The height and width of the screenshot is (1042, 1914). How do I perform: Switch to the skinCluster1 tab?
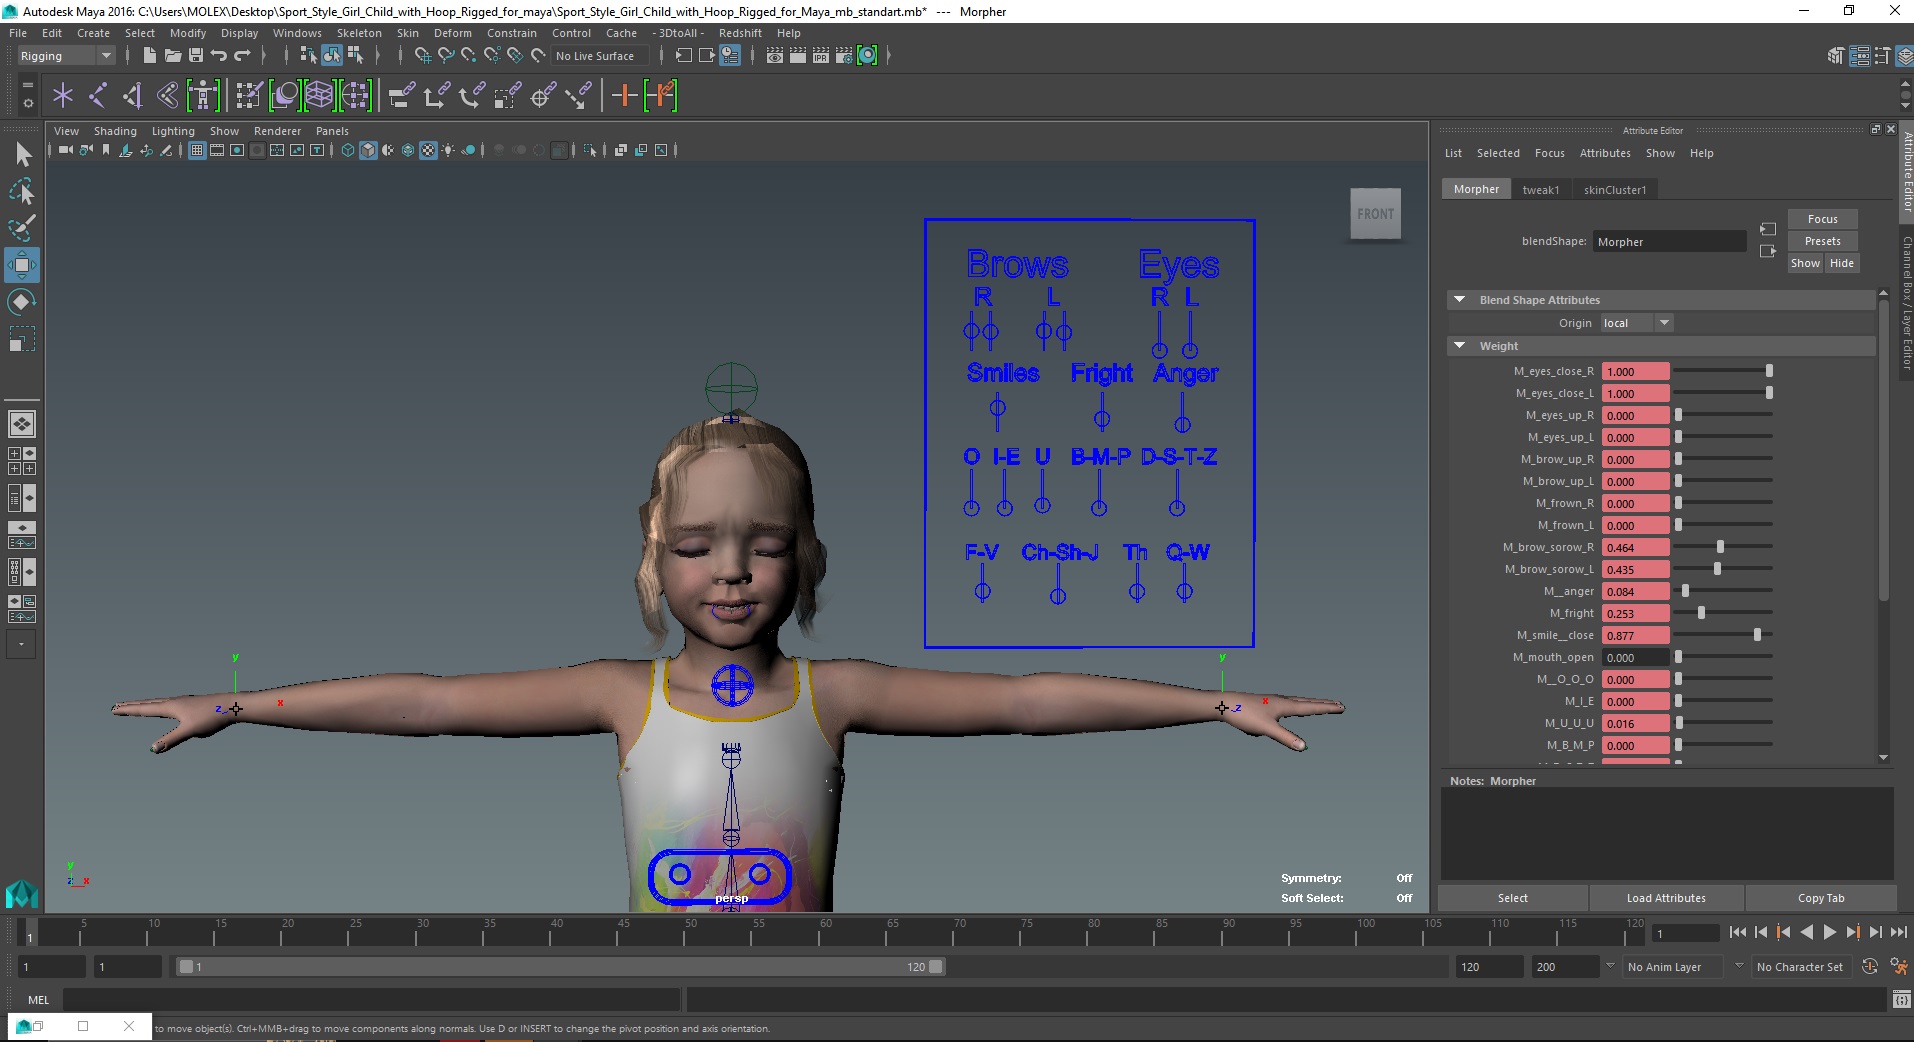point(1614,190)
